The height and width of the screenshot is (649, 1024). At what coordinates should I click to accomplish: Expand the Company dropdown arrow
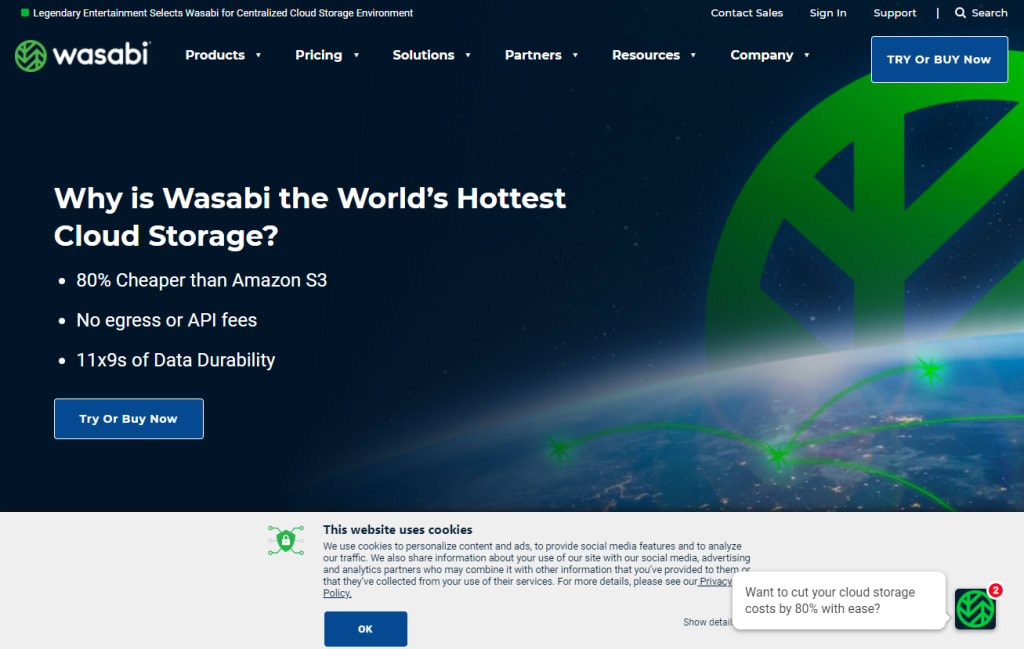click(x=807, y=55)
